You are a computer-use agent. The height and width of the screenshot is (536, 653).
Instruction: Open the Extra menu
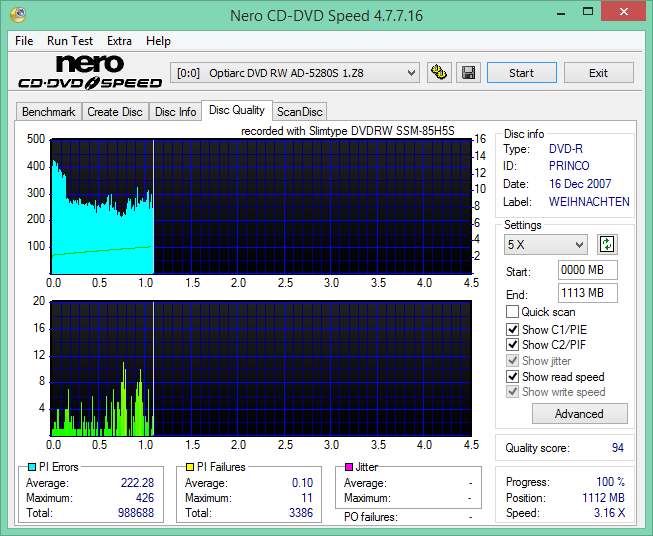(119, 41)
